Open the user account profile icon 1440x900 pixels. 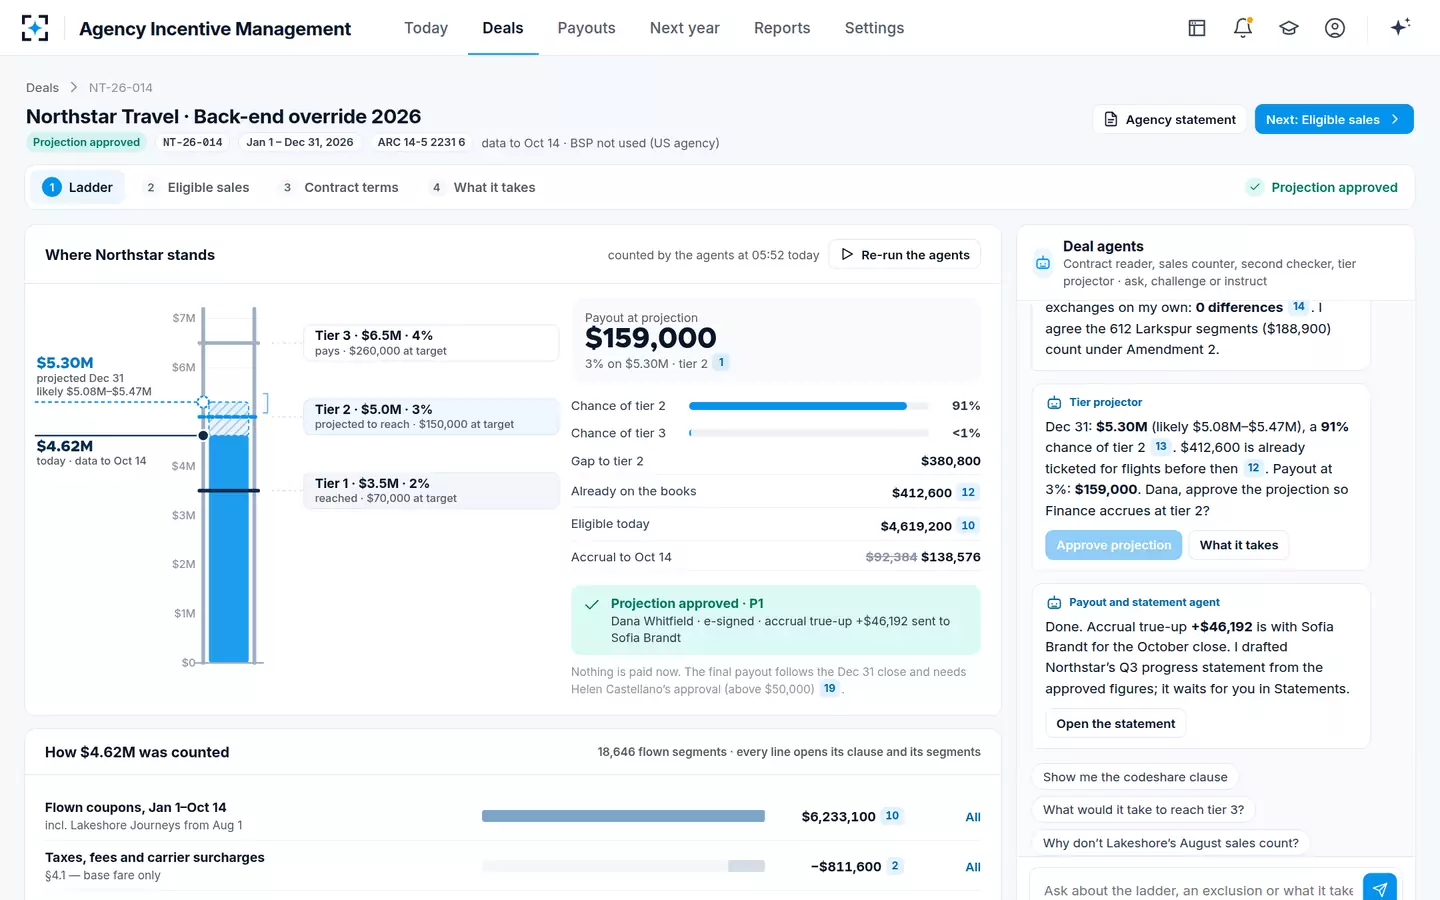pos(1335,28)
